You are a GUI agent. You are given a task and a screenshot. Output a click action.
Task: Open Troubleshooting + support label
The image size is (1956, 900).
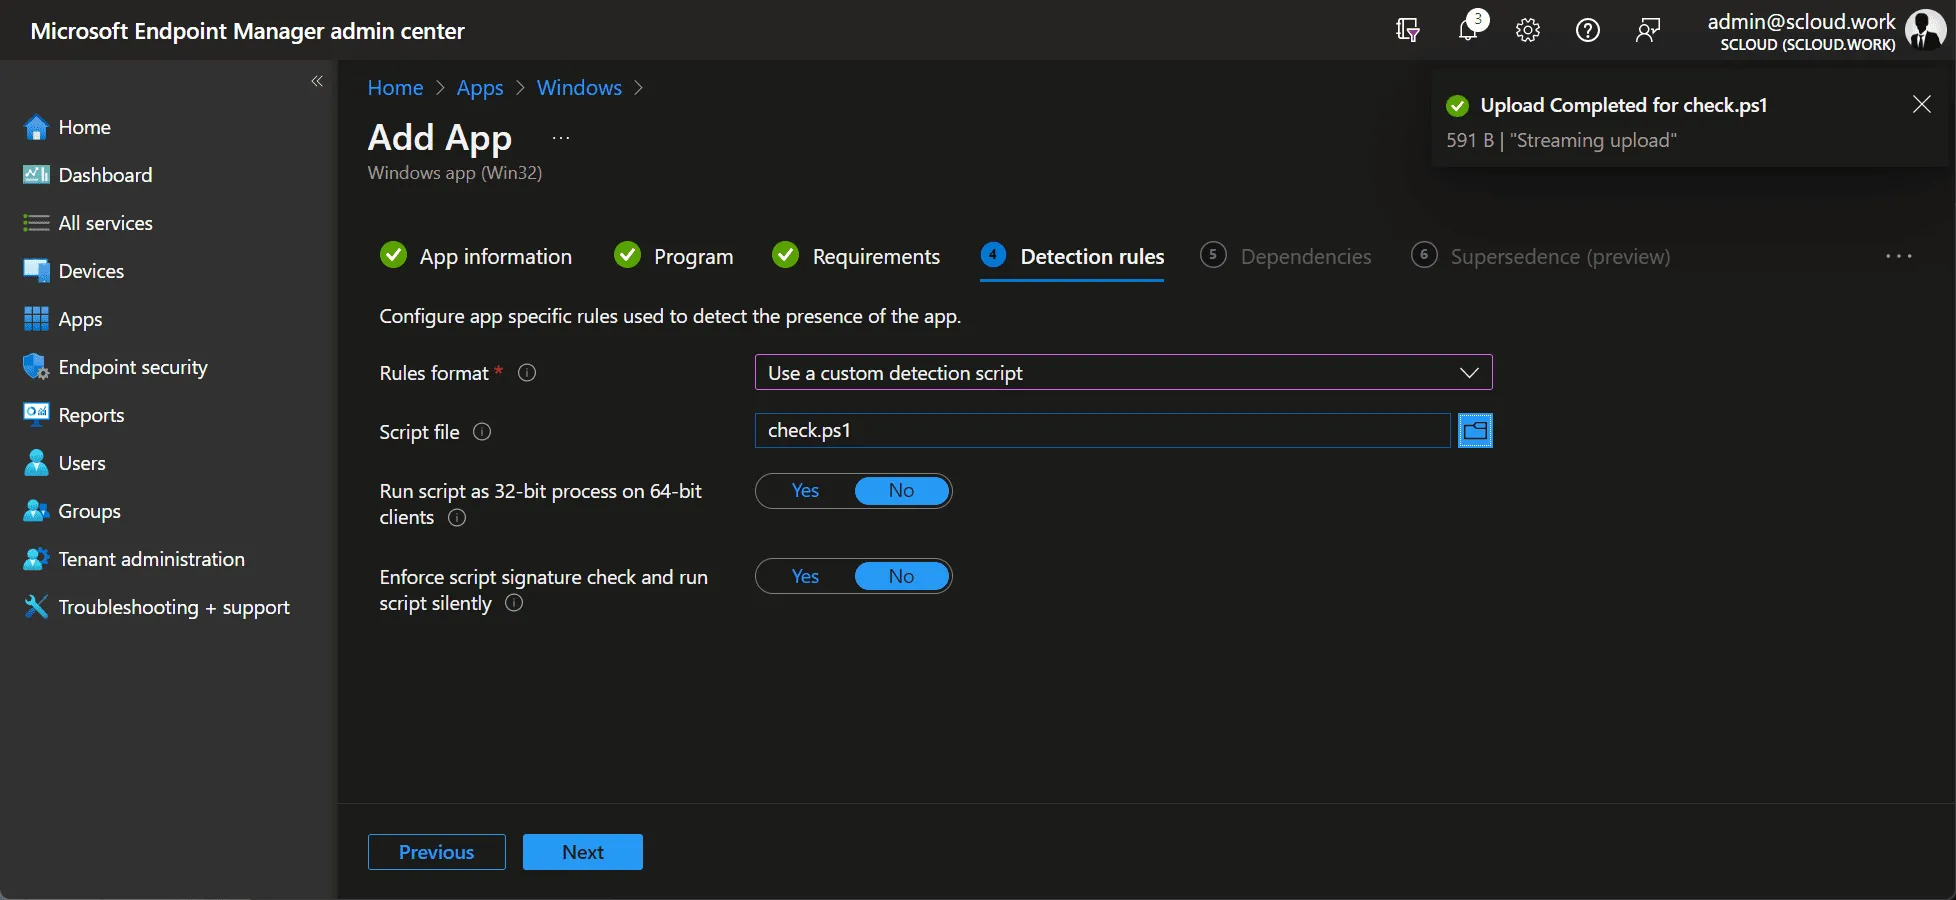point(174,607)
